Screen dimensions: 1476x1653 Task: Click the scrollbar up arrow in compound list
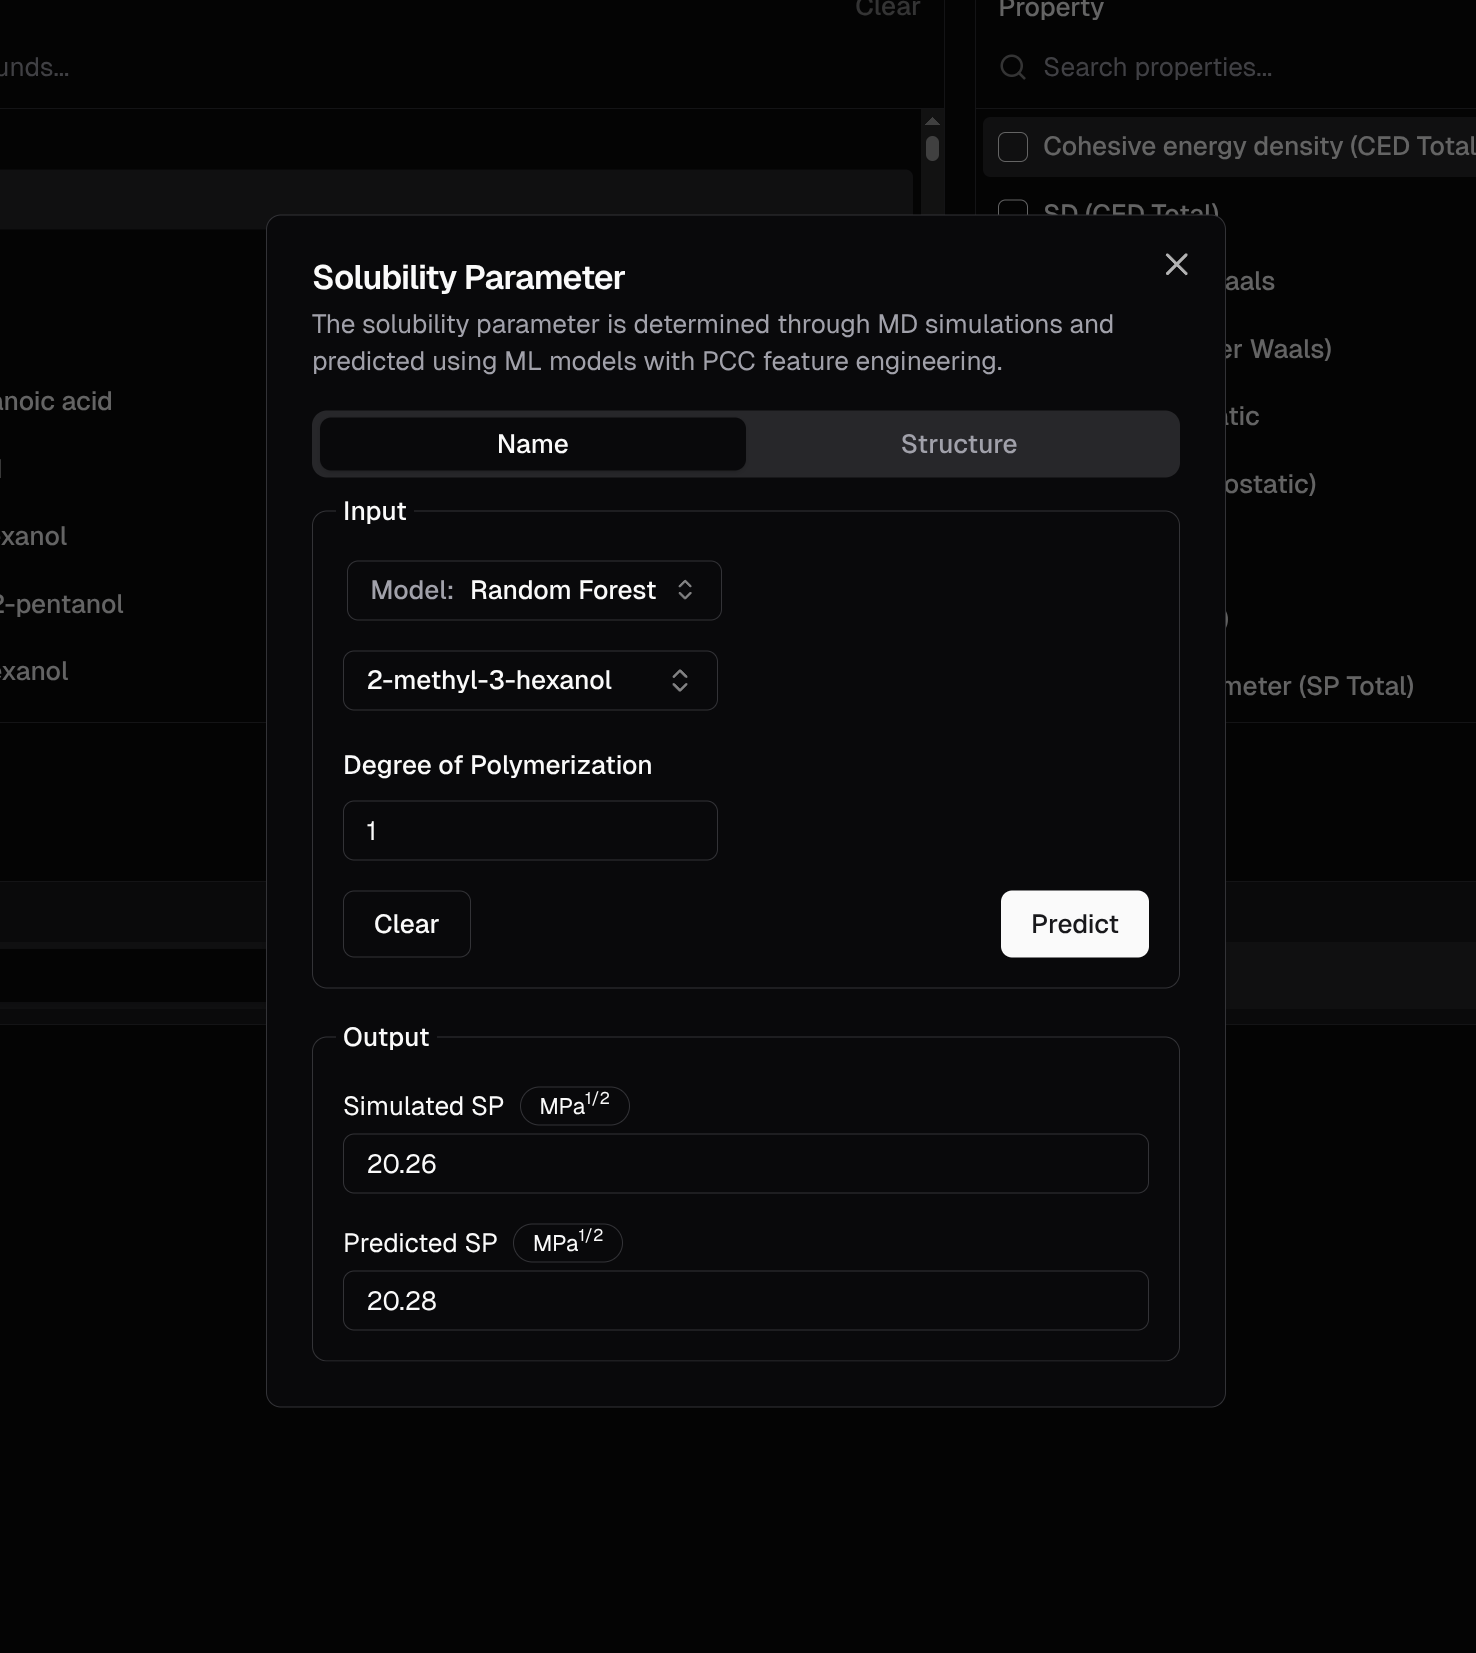932,121
